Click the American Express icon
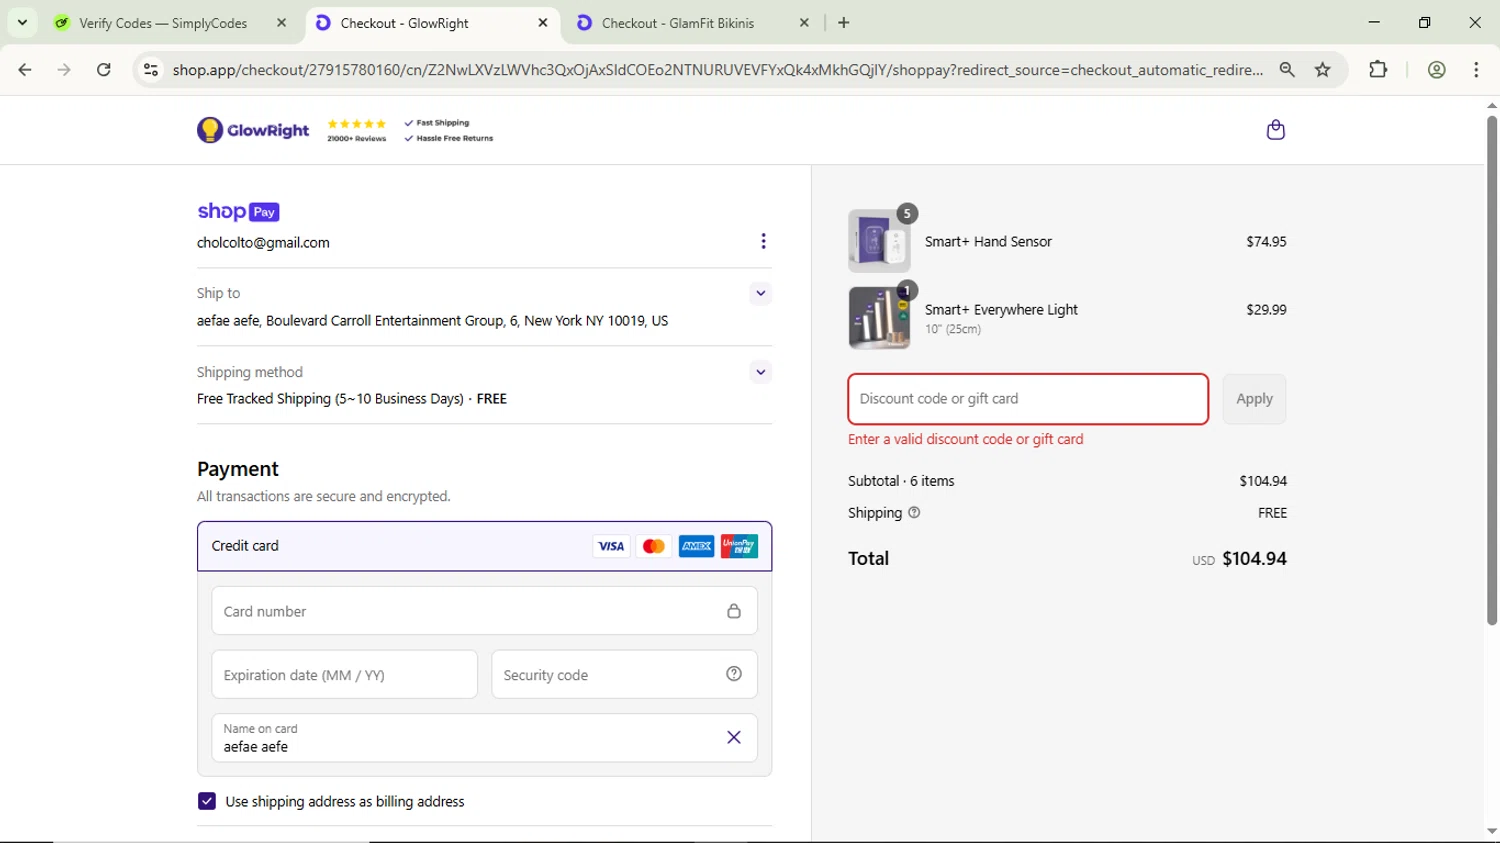The width and height of the screenshot is (1500, 843). [x=697, y=546]
